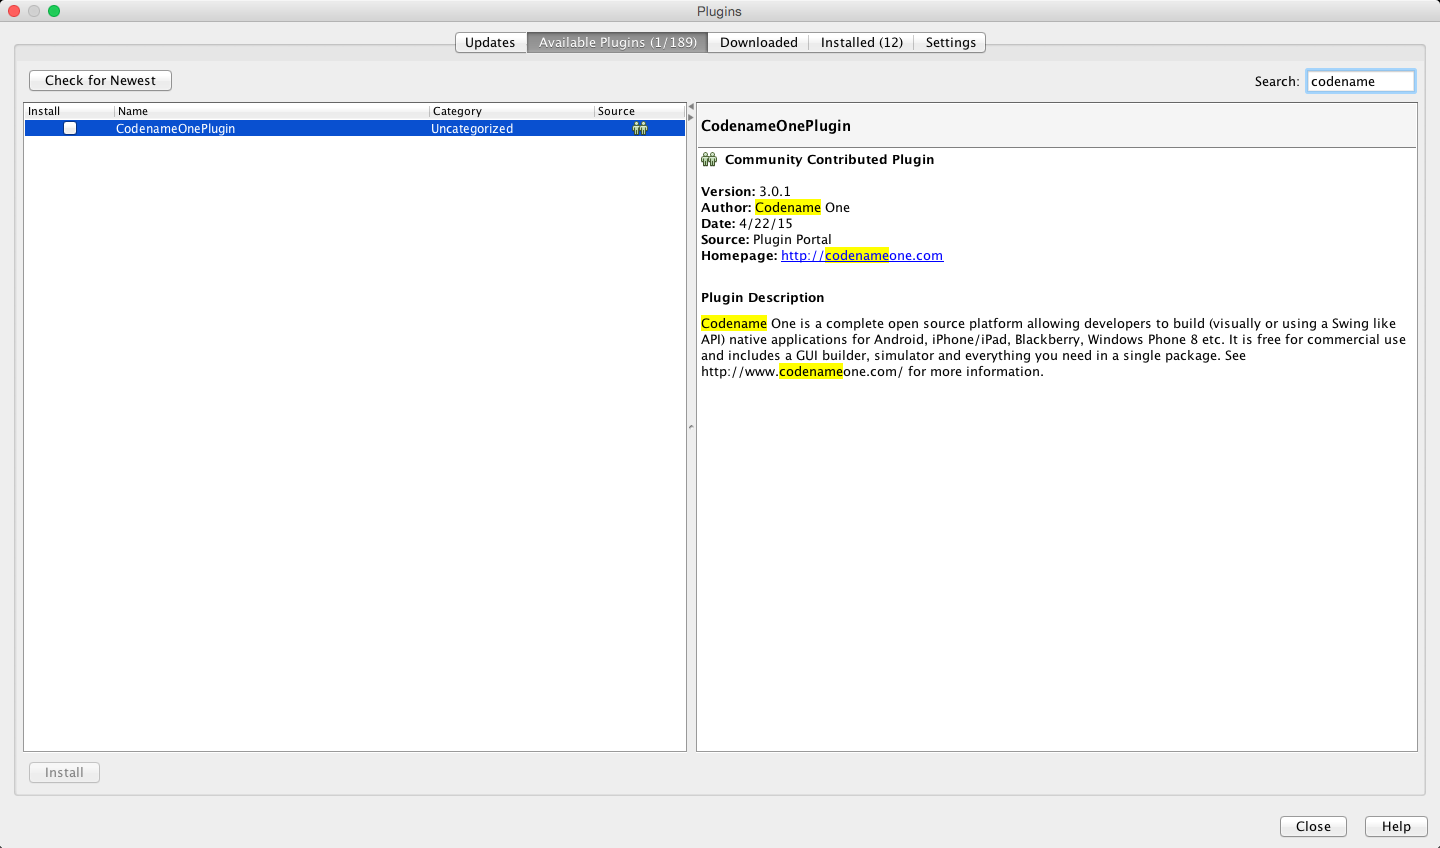Focus the Search text field
1440x848 pixels.
(x=1360, y=81)
